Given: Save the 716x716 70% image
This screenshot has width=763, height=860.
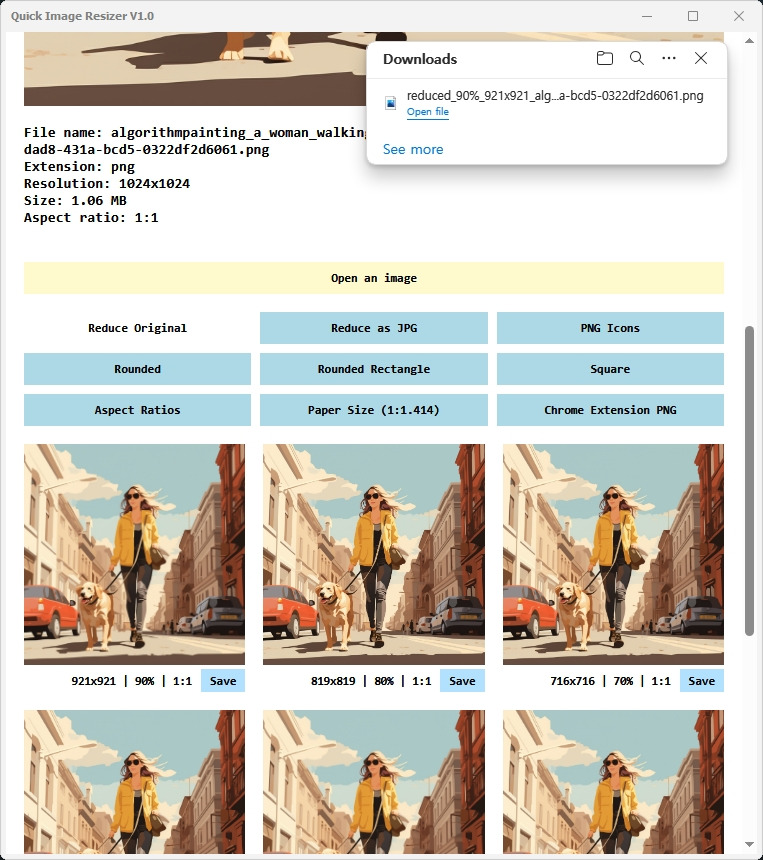Looking at the screenshot, I should pos(702,681).
